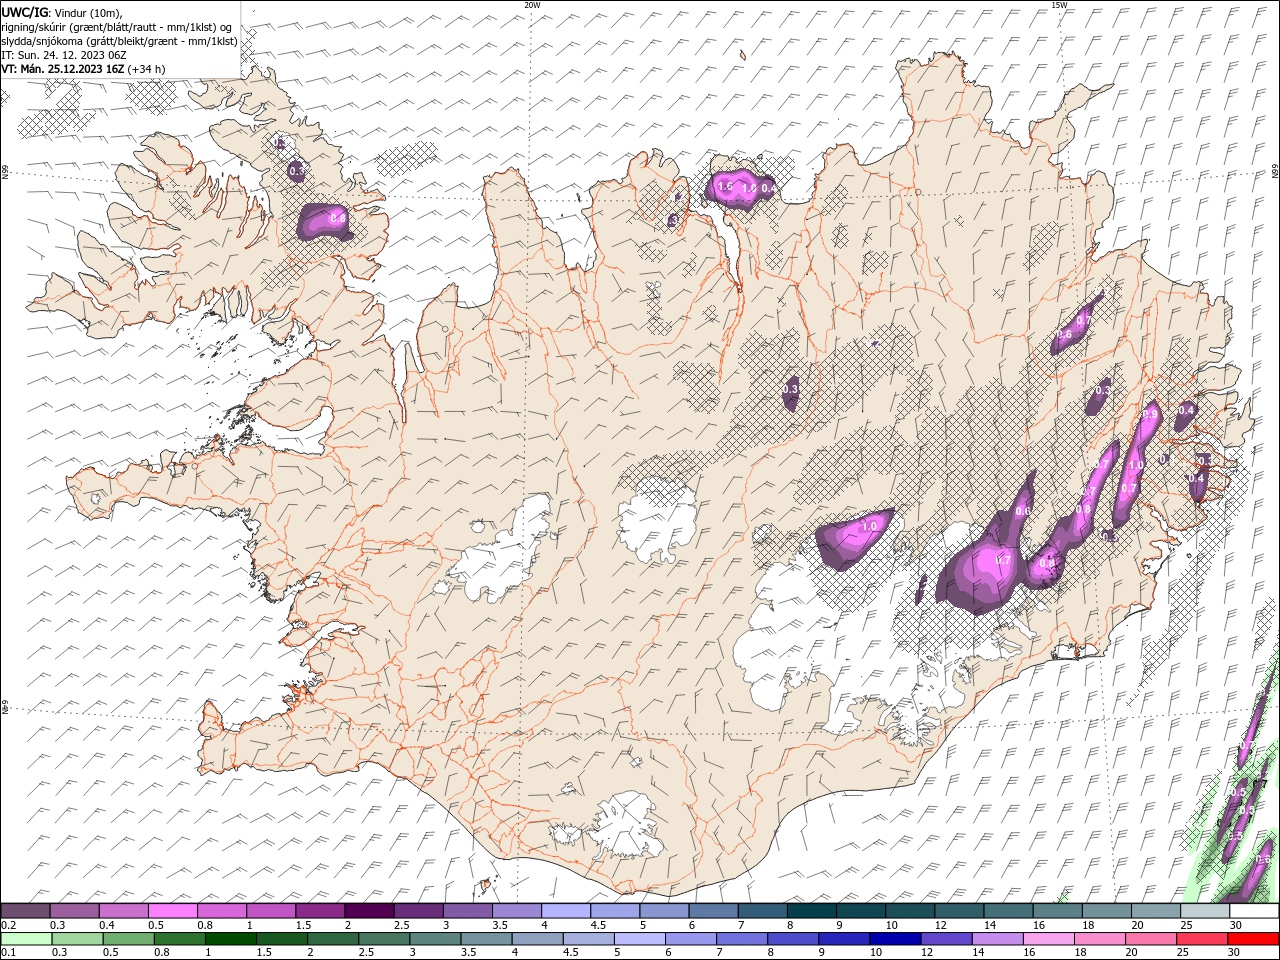Click the '0.2' label in the upper legend row
The image size is (1280, 960).
(9, 925)
